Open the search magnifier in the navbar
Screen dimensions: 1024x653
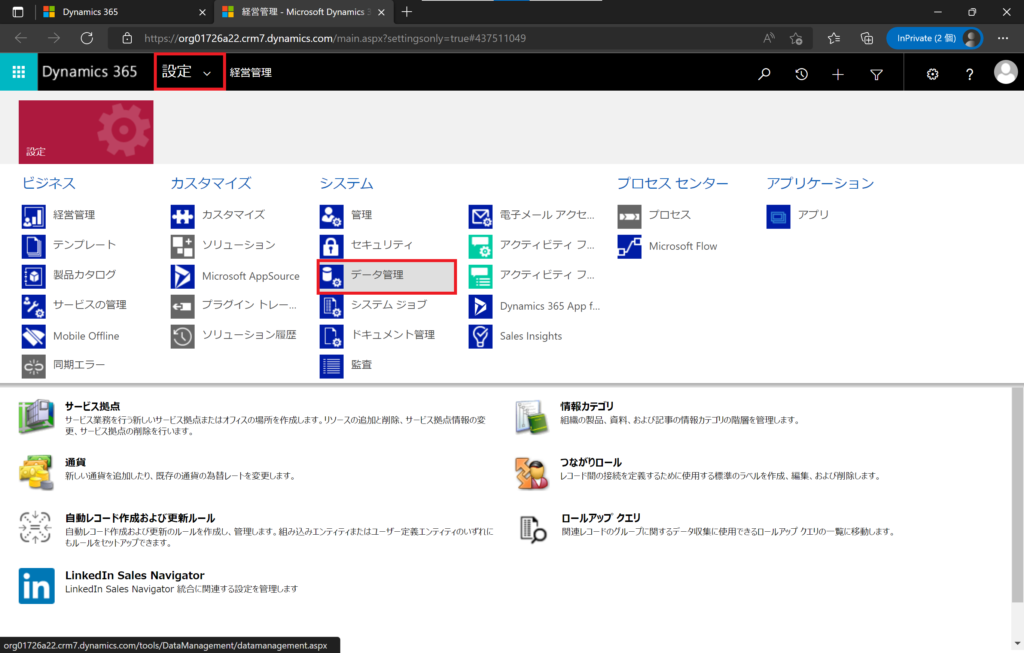pos(764,74)
